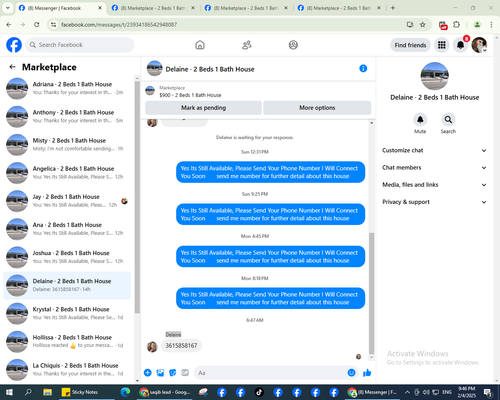Bookmark this page with the star icon

tap(423, 25)
